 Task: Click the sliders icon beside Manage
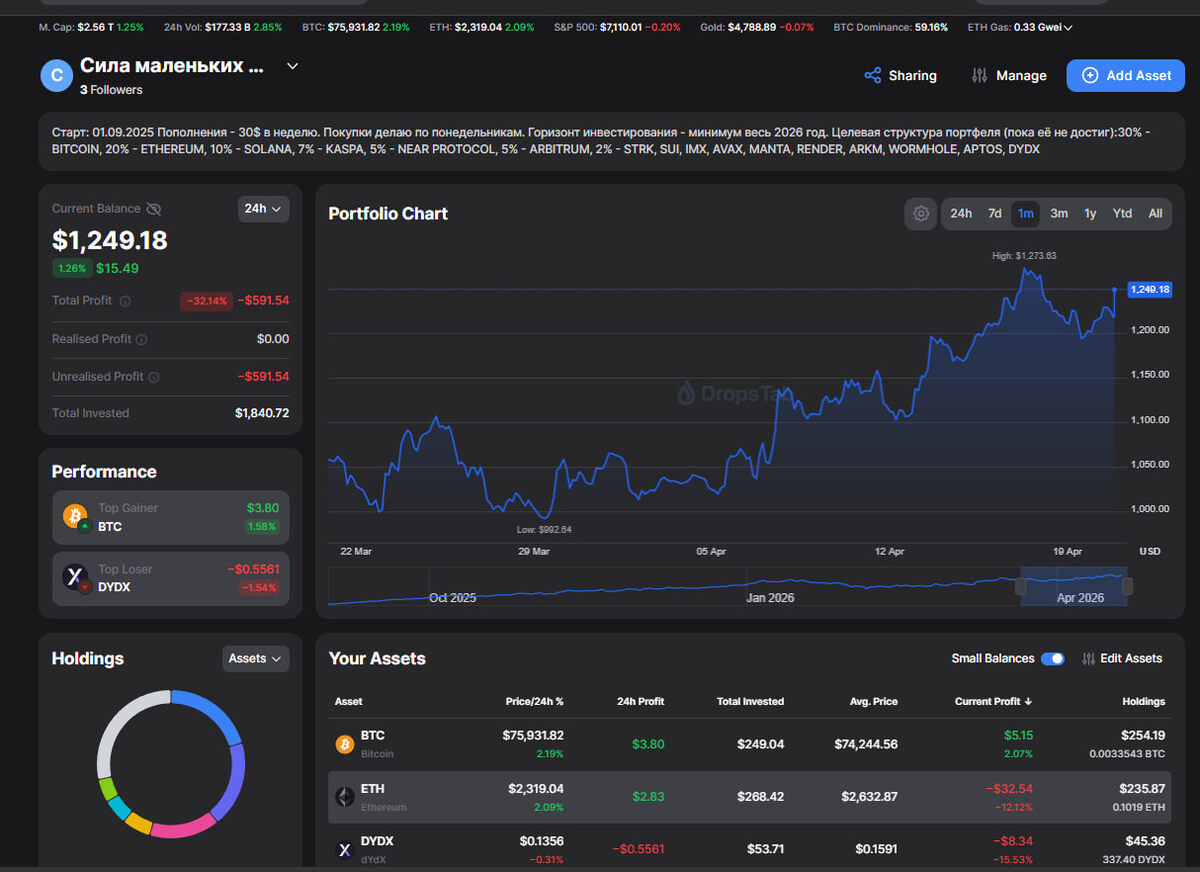pyautogui.click(x=979, y=75)
